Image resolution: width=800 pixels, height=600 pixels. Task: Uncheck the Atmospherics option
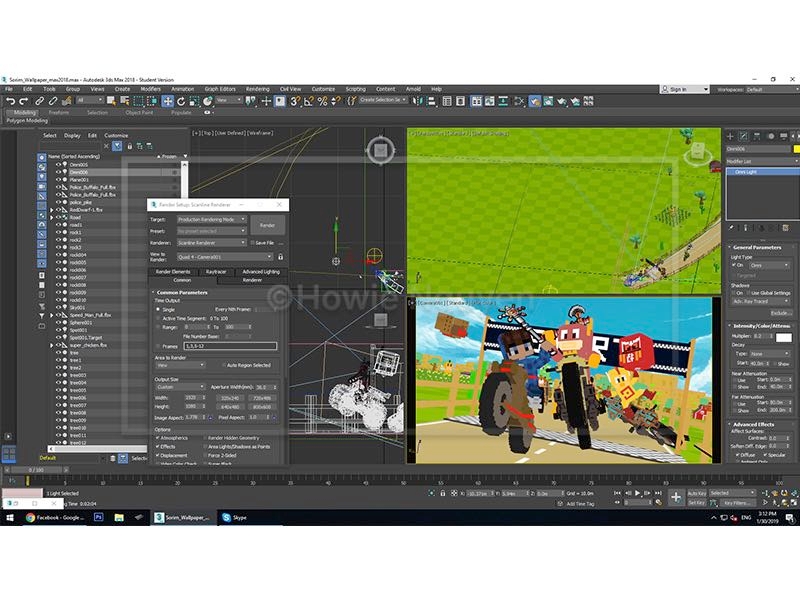pyautogui.click(x=157, y=437)
